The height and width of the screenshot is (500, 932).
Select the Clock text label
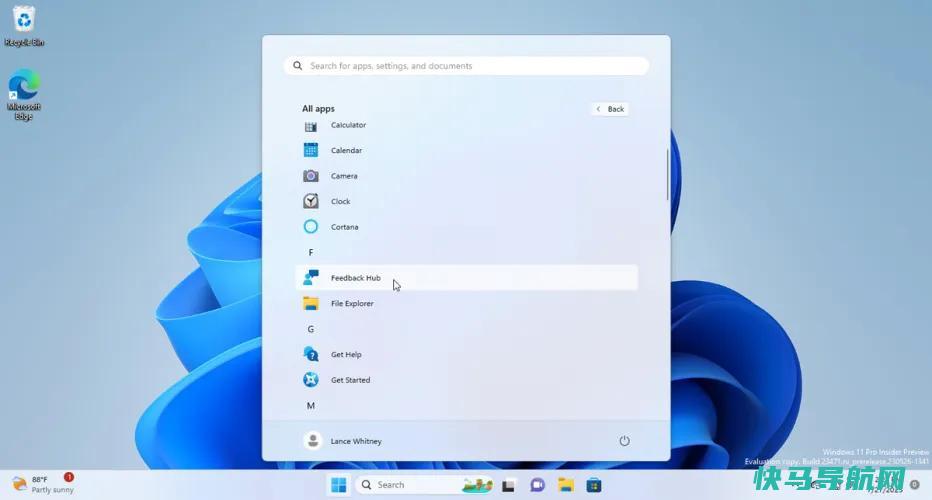tap(341, 202)
